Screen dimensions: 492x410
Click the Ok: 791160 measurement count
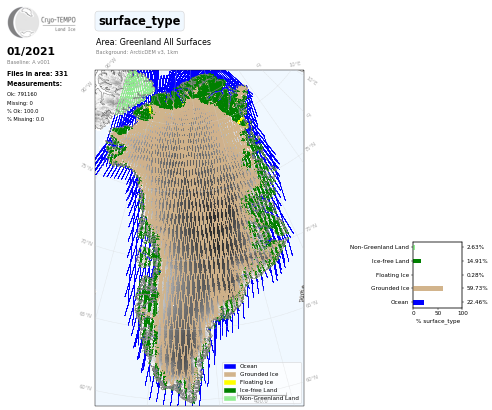[x=22, y=94]
